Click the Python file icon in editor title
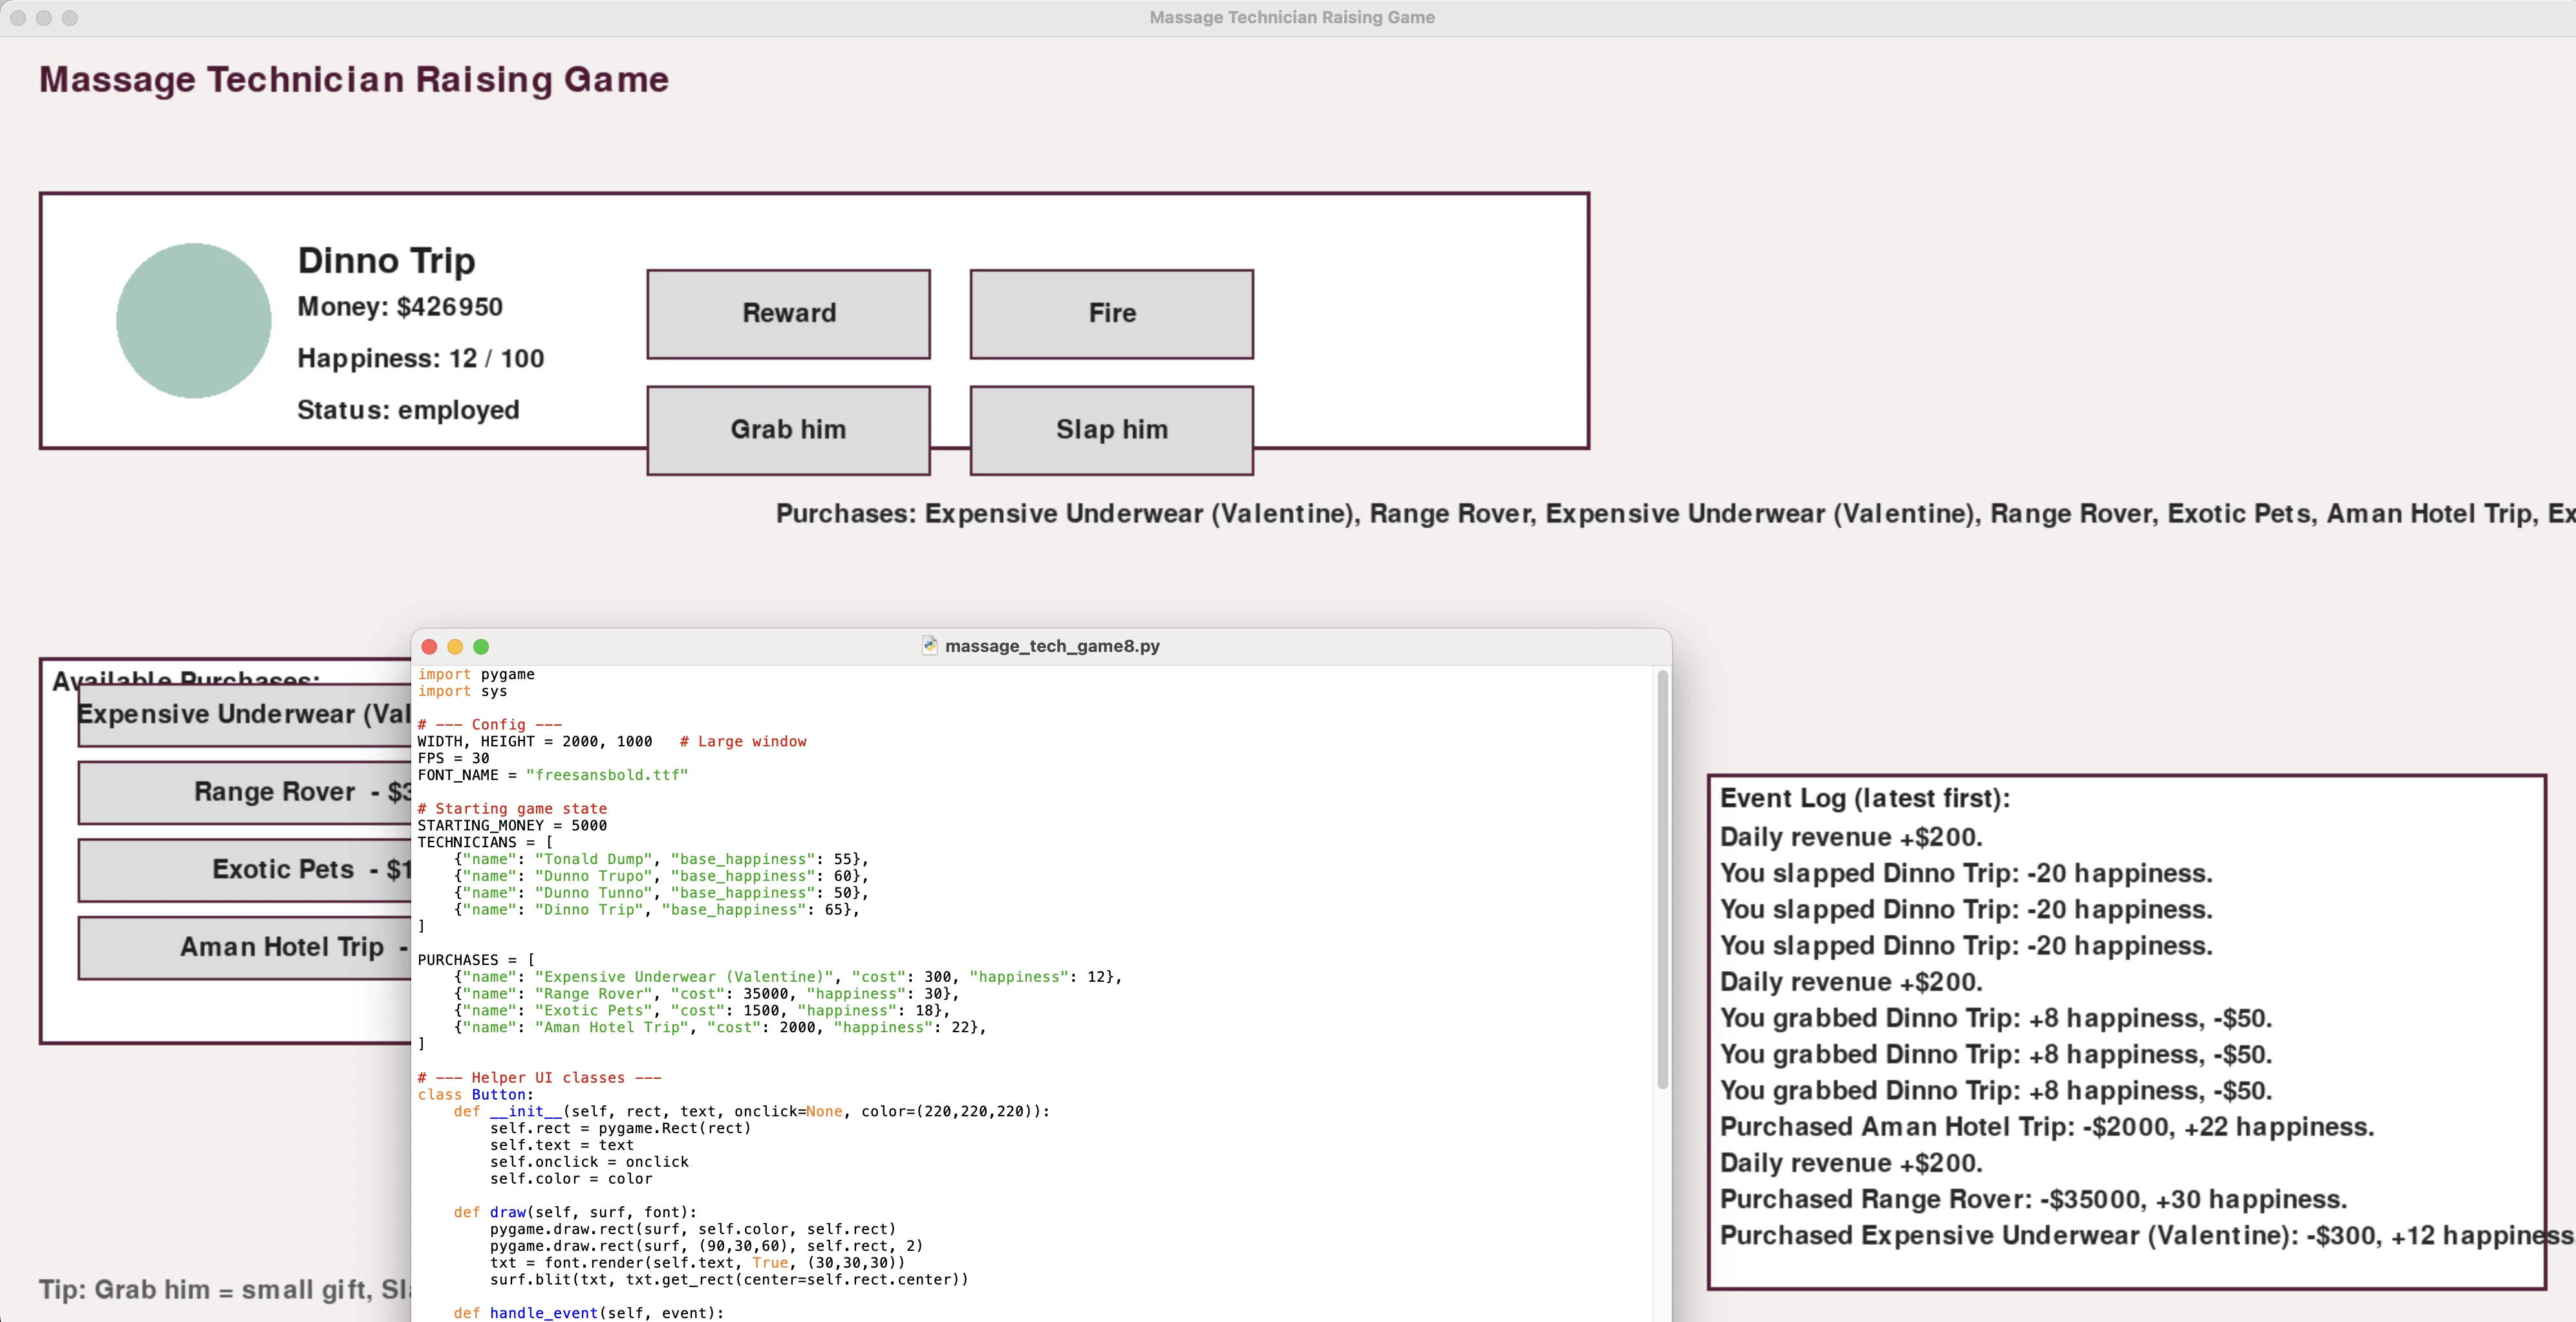Viewport: 2576px width, 1322px height. 929,646
